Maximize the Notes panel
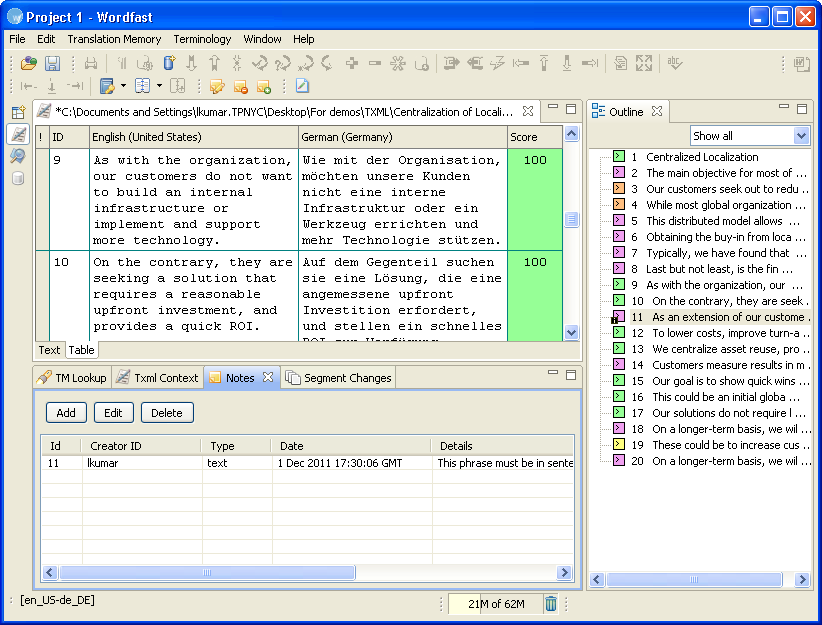The height and width of the screenshot is (625, 822). coord(571,374)
